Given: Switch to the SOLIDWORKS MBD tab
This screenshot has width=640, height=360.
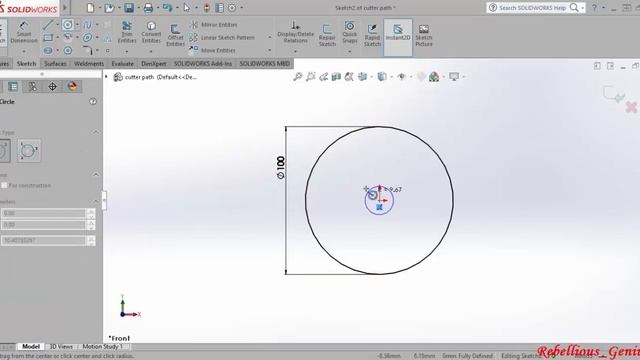Looking at the screenshot, I should pos(264,64).
